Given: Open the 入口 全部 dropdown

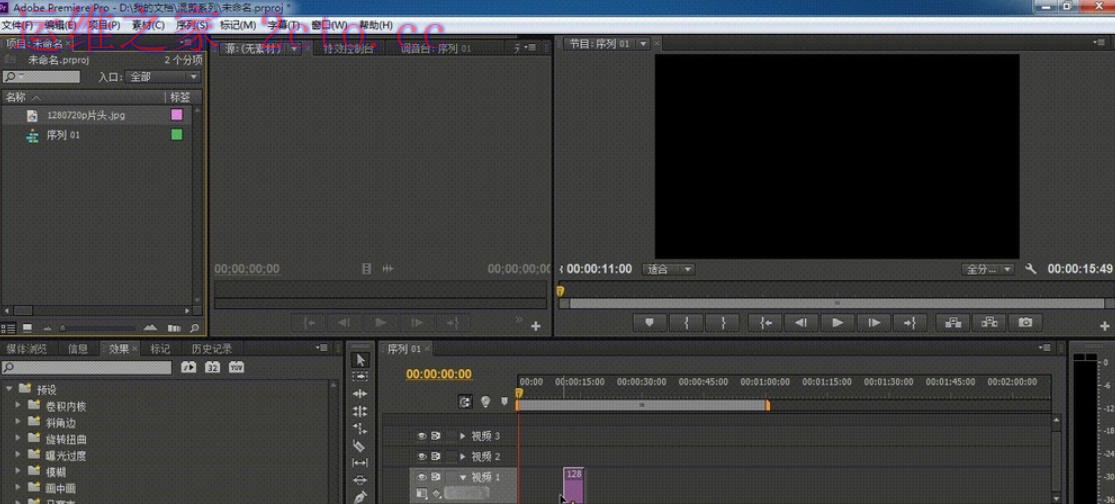Looking at the screenshot, I should point(163,77).
